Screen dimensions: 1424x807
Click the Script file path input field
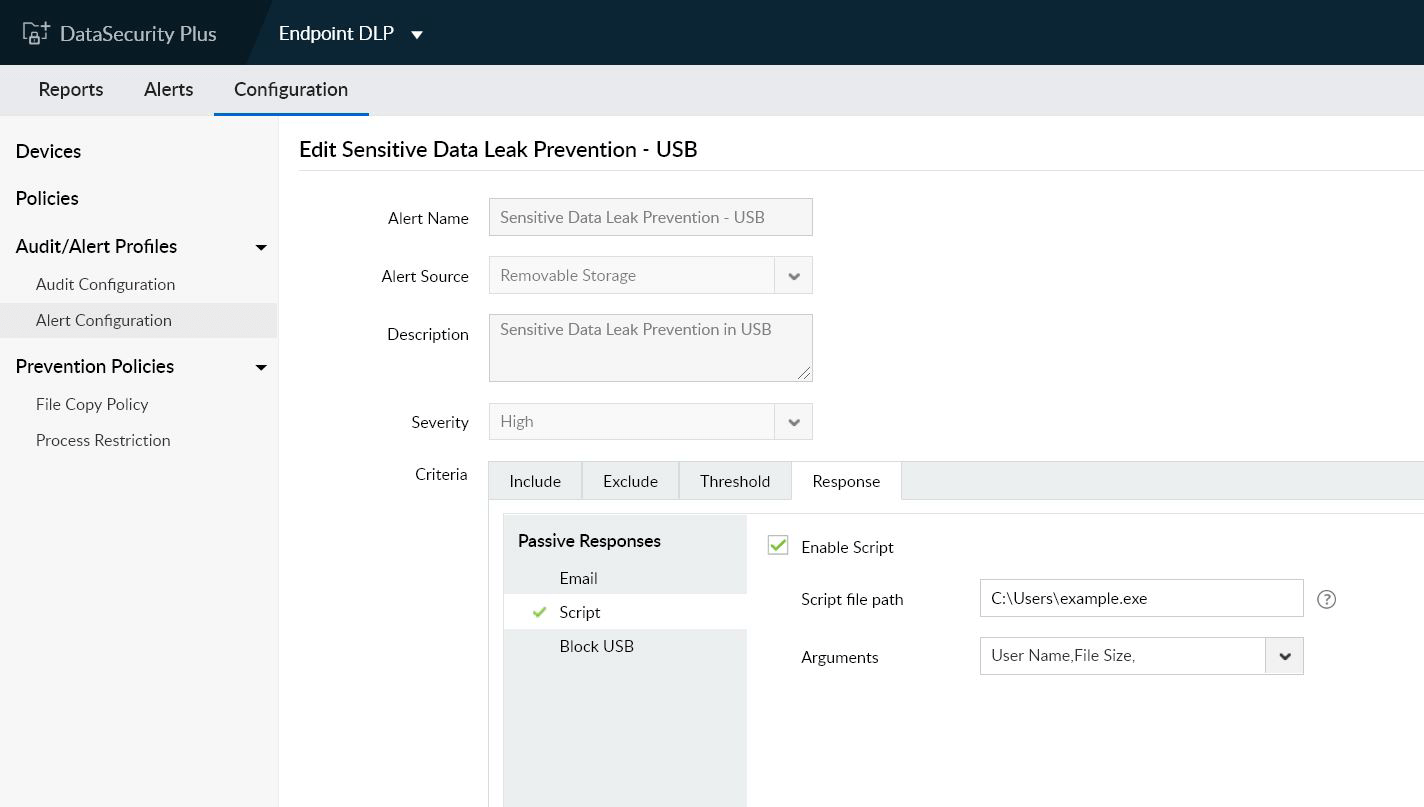coord(1141,598)
